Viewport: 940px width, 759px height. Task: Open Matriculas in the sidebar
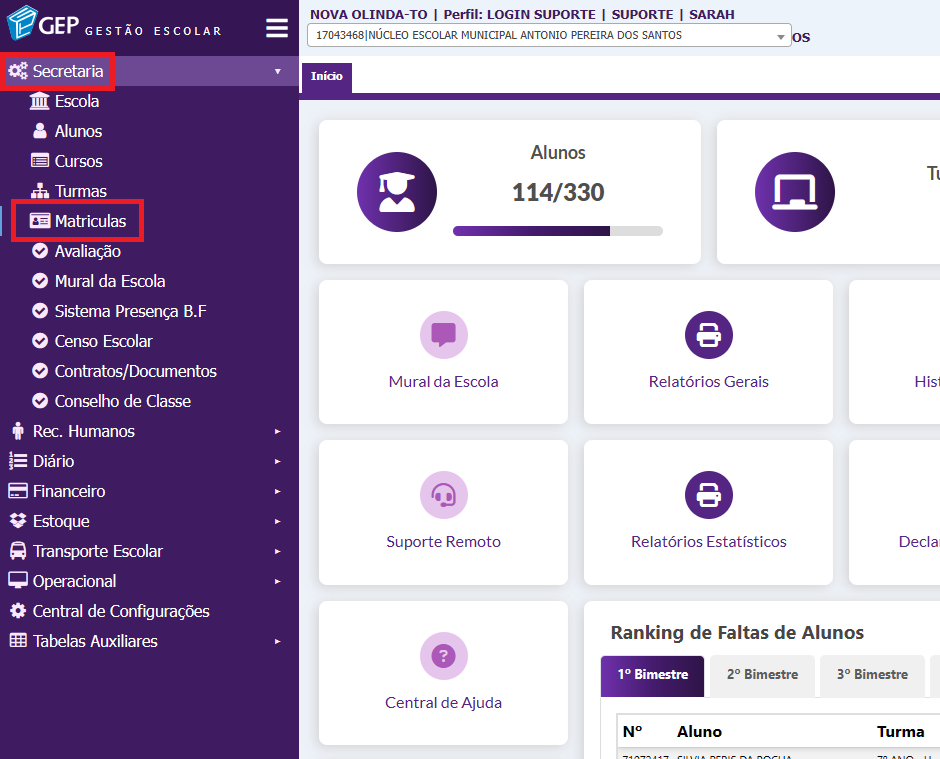pos(90,221)
